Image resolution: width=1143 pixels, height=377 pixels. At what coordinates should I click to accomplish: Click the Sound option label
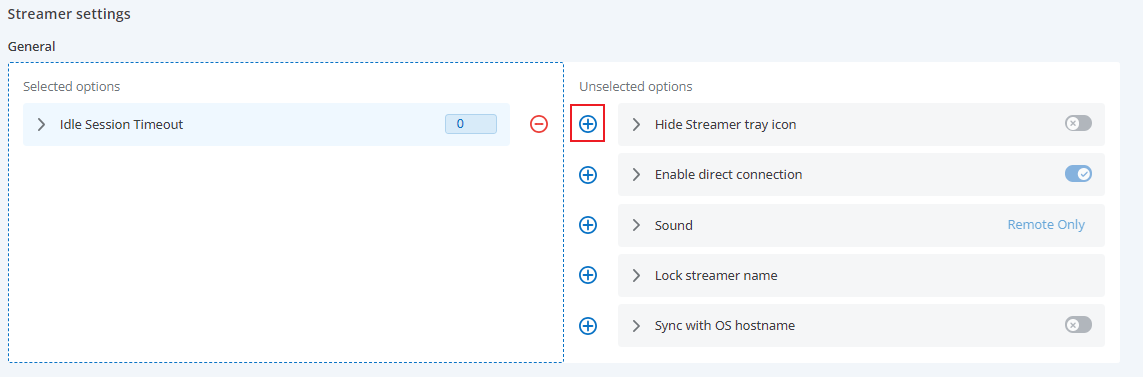coord(674,225)
